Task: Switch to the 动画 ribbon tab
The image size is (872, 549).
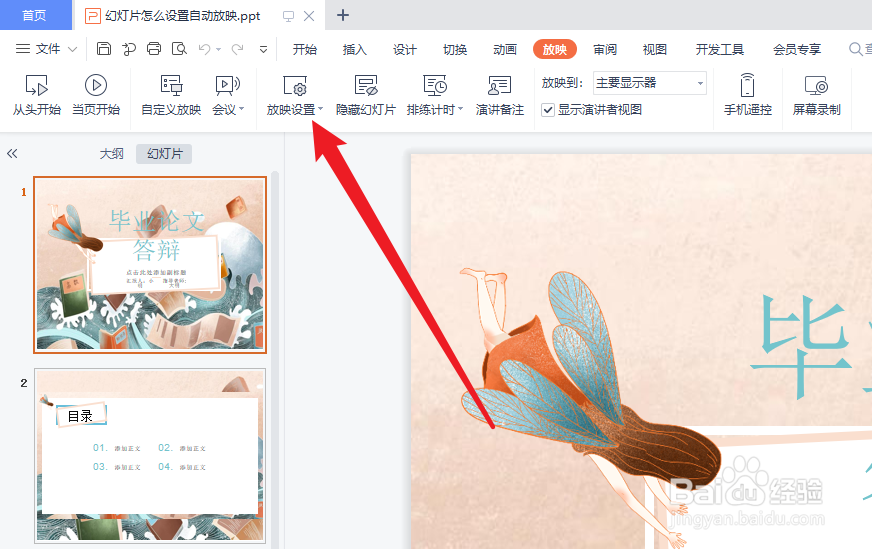Action: (505, 50)
